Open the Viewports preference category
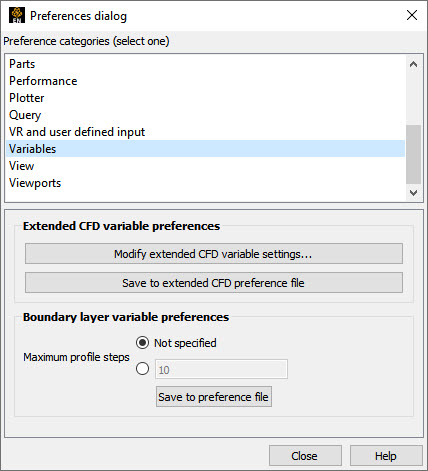The height and width of the screenshot is (471, 428). tap(205, 183)
